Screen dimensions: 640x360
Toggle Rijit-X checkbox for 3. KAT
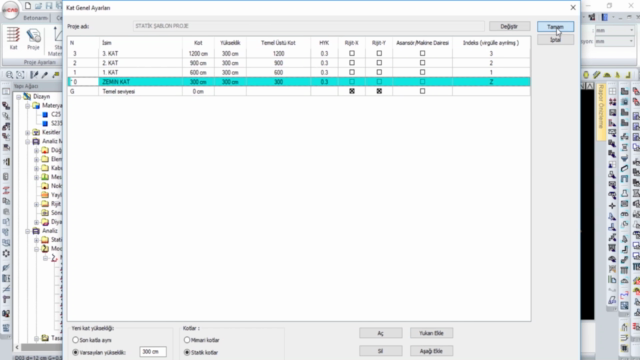[352, 53]
